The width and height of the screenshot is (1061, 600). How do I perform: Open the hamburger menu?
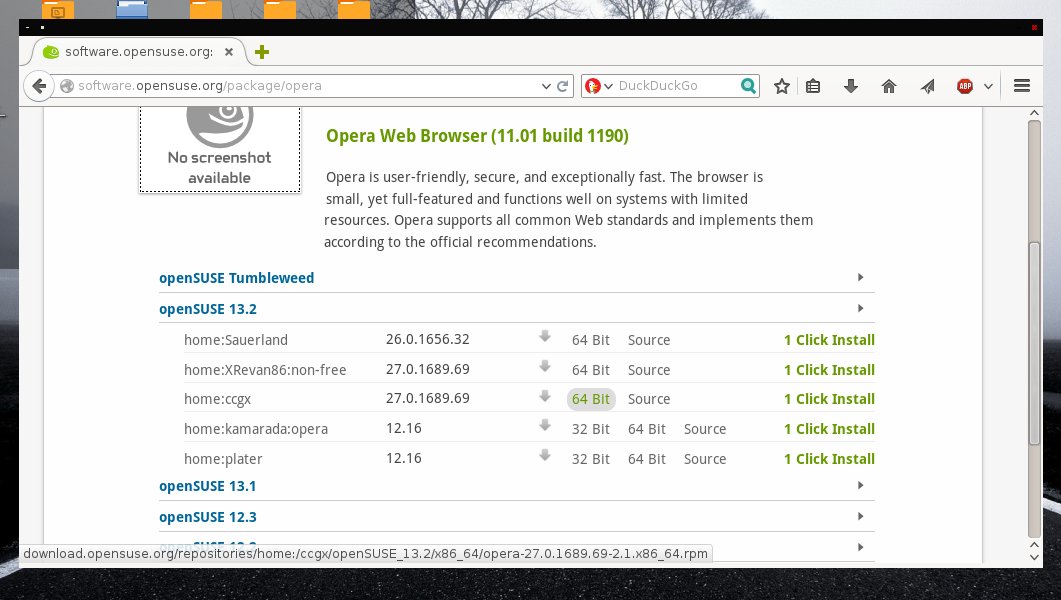[1022, 86]
